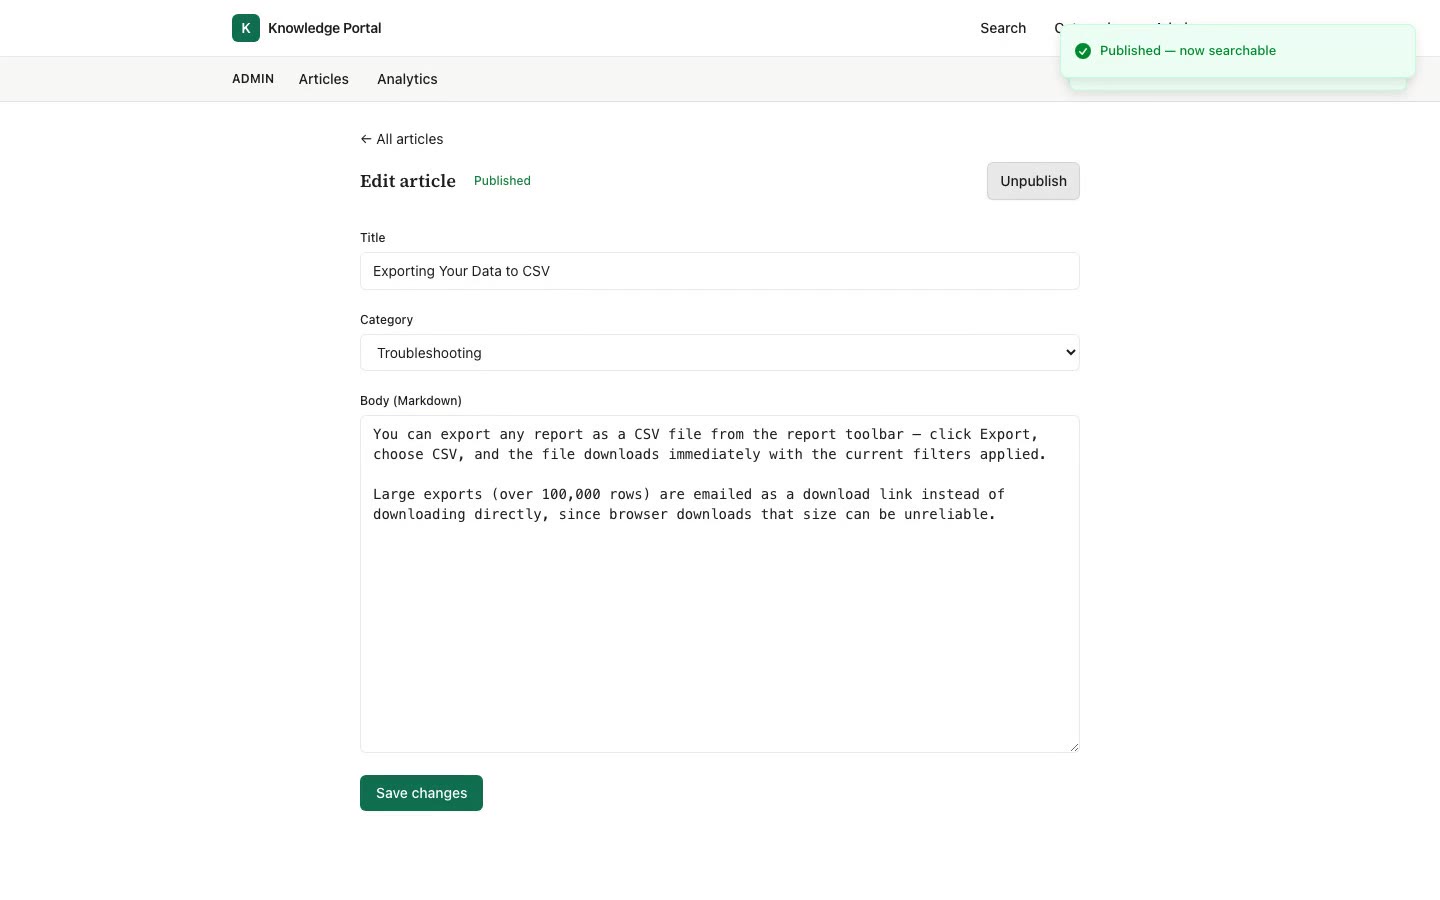Click the Published status badge
Viewport: 1440px width, 900px height.
pyautogui.click(x=502, y=181)
